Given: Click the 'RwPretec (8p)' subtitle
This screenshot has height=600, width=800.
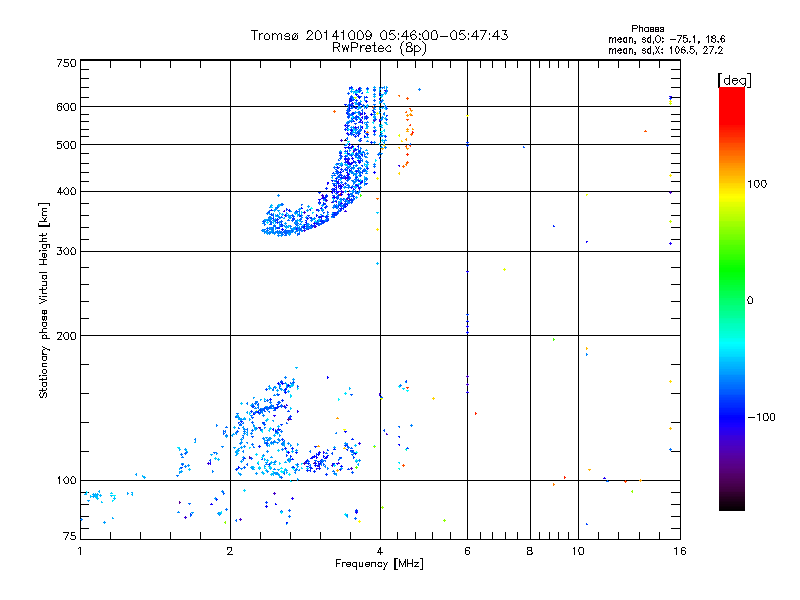Looking at the screenshot, I should click(x=379, y=48).
